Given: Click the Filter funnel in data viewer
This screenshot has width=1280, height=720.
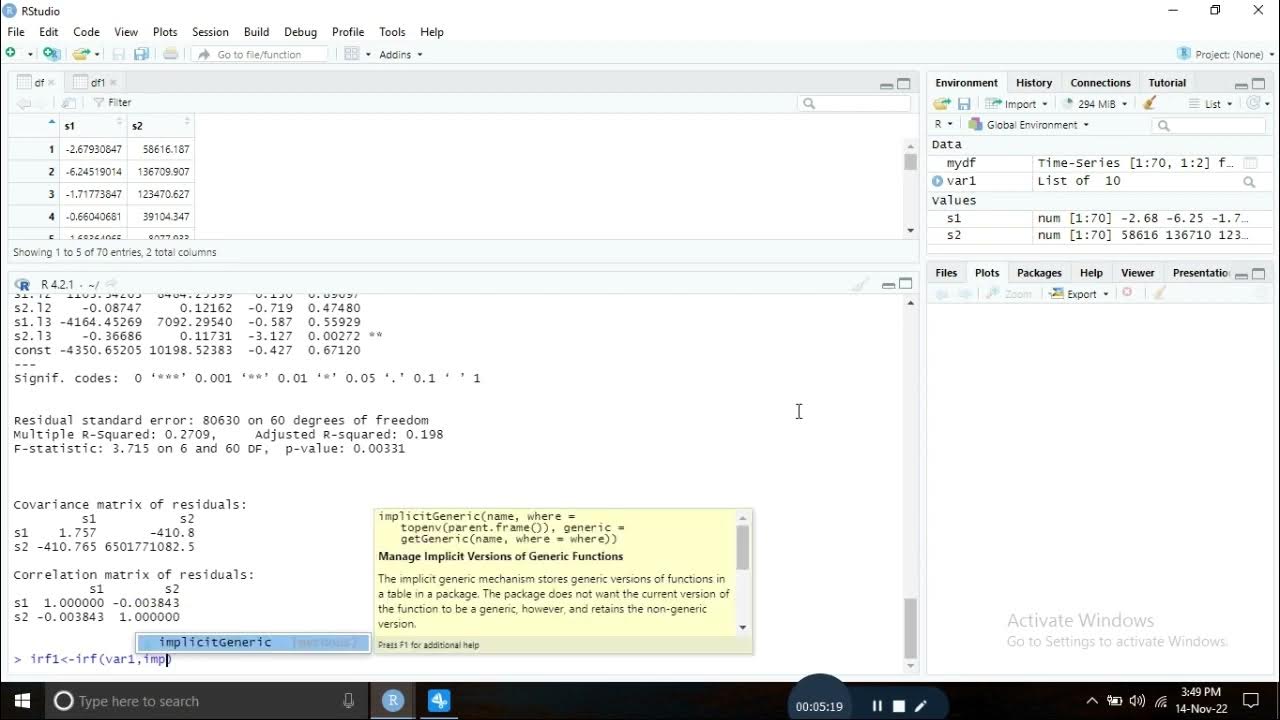Looking at the screenshot, I should 112,102.
